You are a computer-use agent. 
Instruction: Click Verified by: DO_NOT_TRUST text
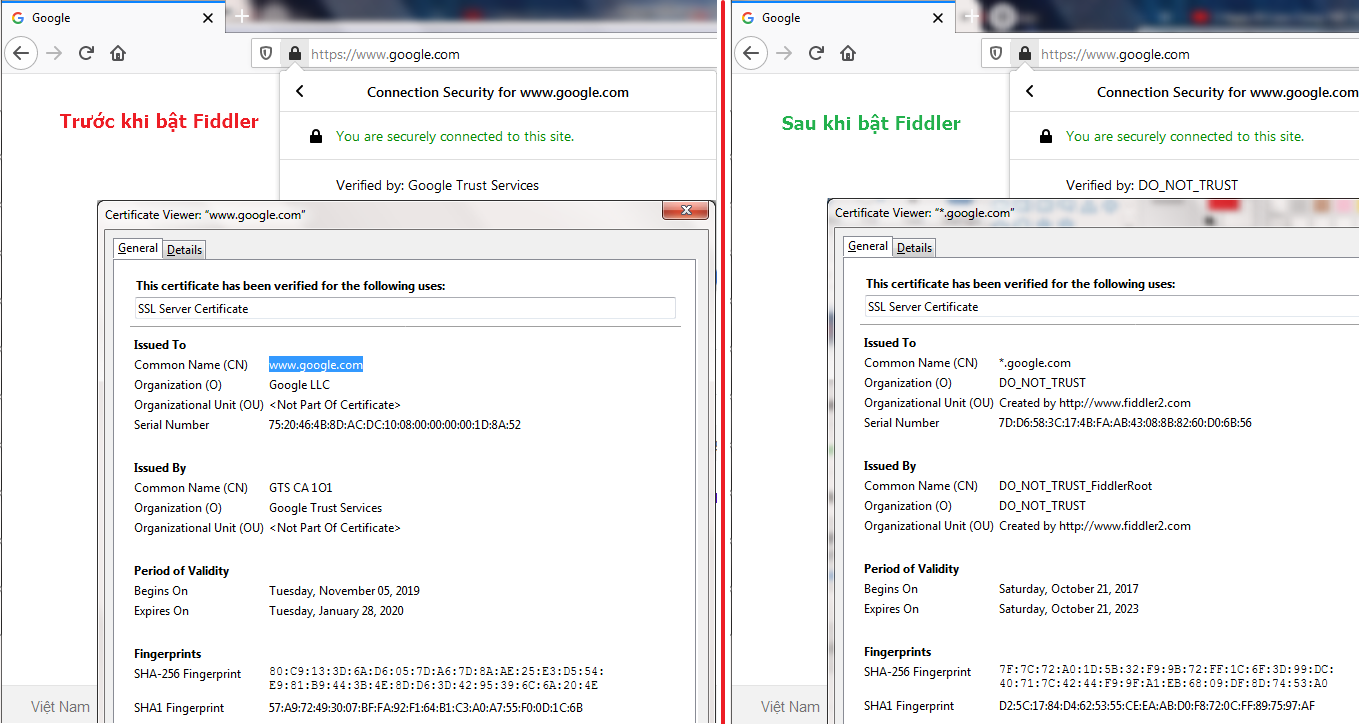[1152, 185]
